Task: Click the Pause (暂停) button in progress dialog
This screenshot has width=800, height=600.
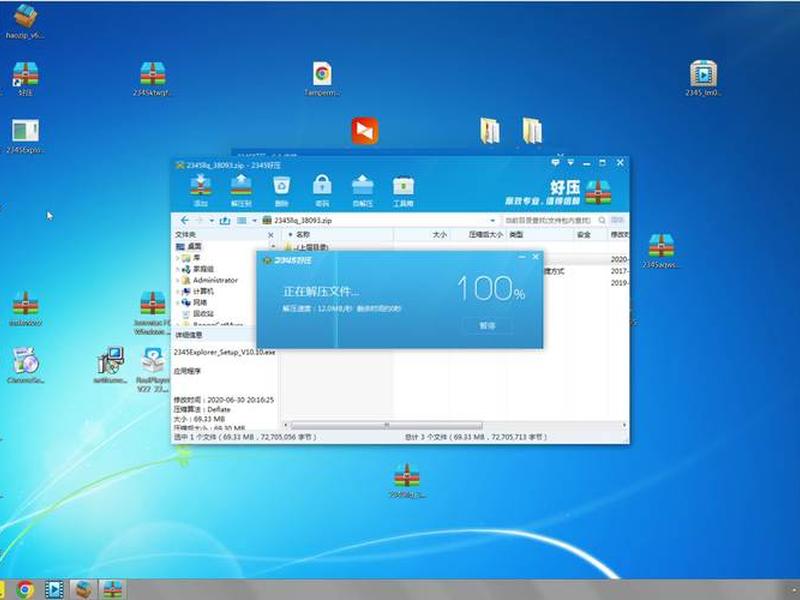Action: [487, 326]
